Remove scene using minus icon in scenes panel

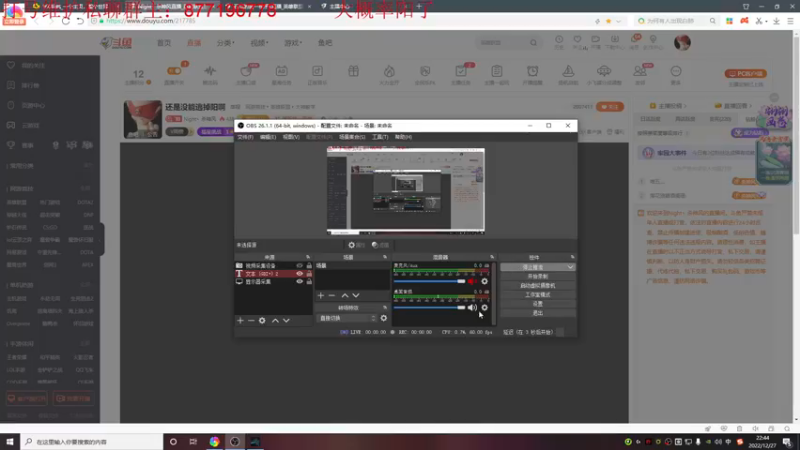(332, 295)
